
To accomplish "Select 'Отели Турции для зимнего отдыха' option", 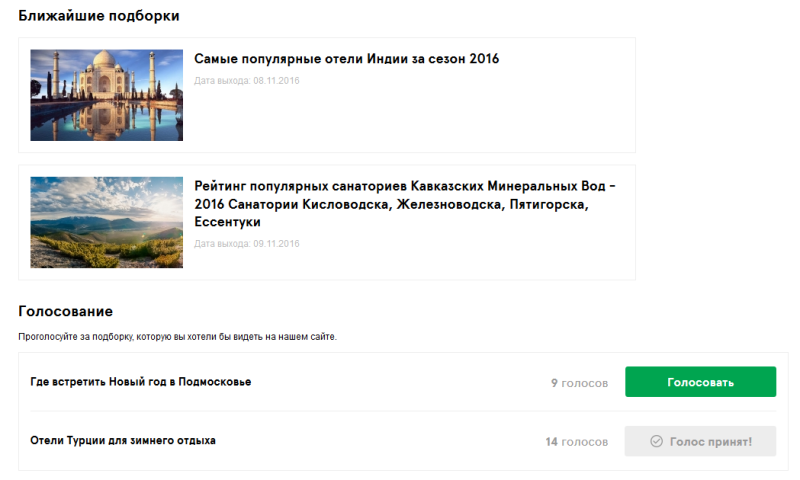I will [x=123, y=440].
